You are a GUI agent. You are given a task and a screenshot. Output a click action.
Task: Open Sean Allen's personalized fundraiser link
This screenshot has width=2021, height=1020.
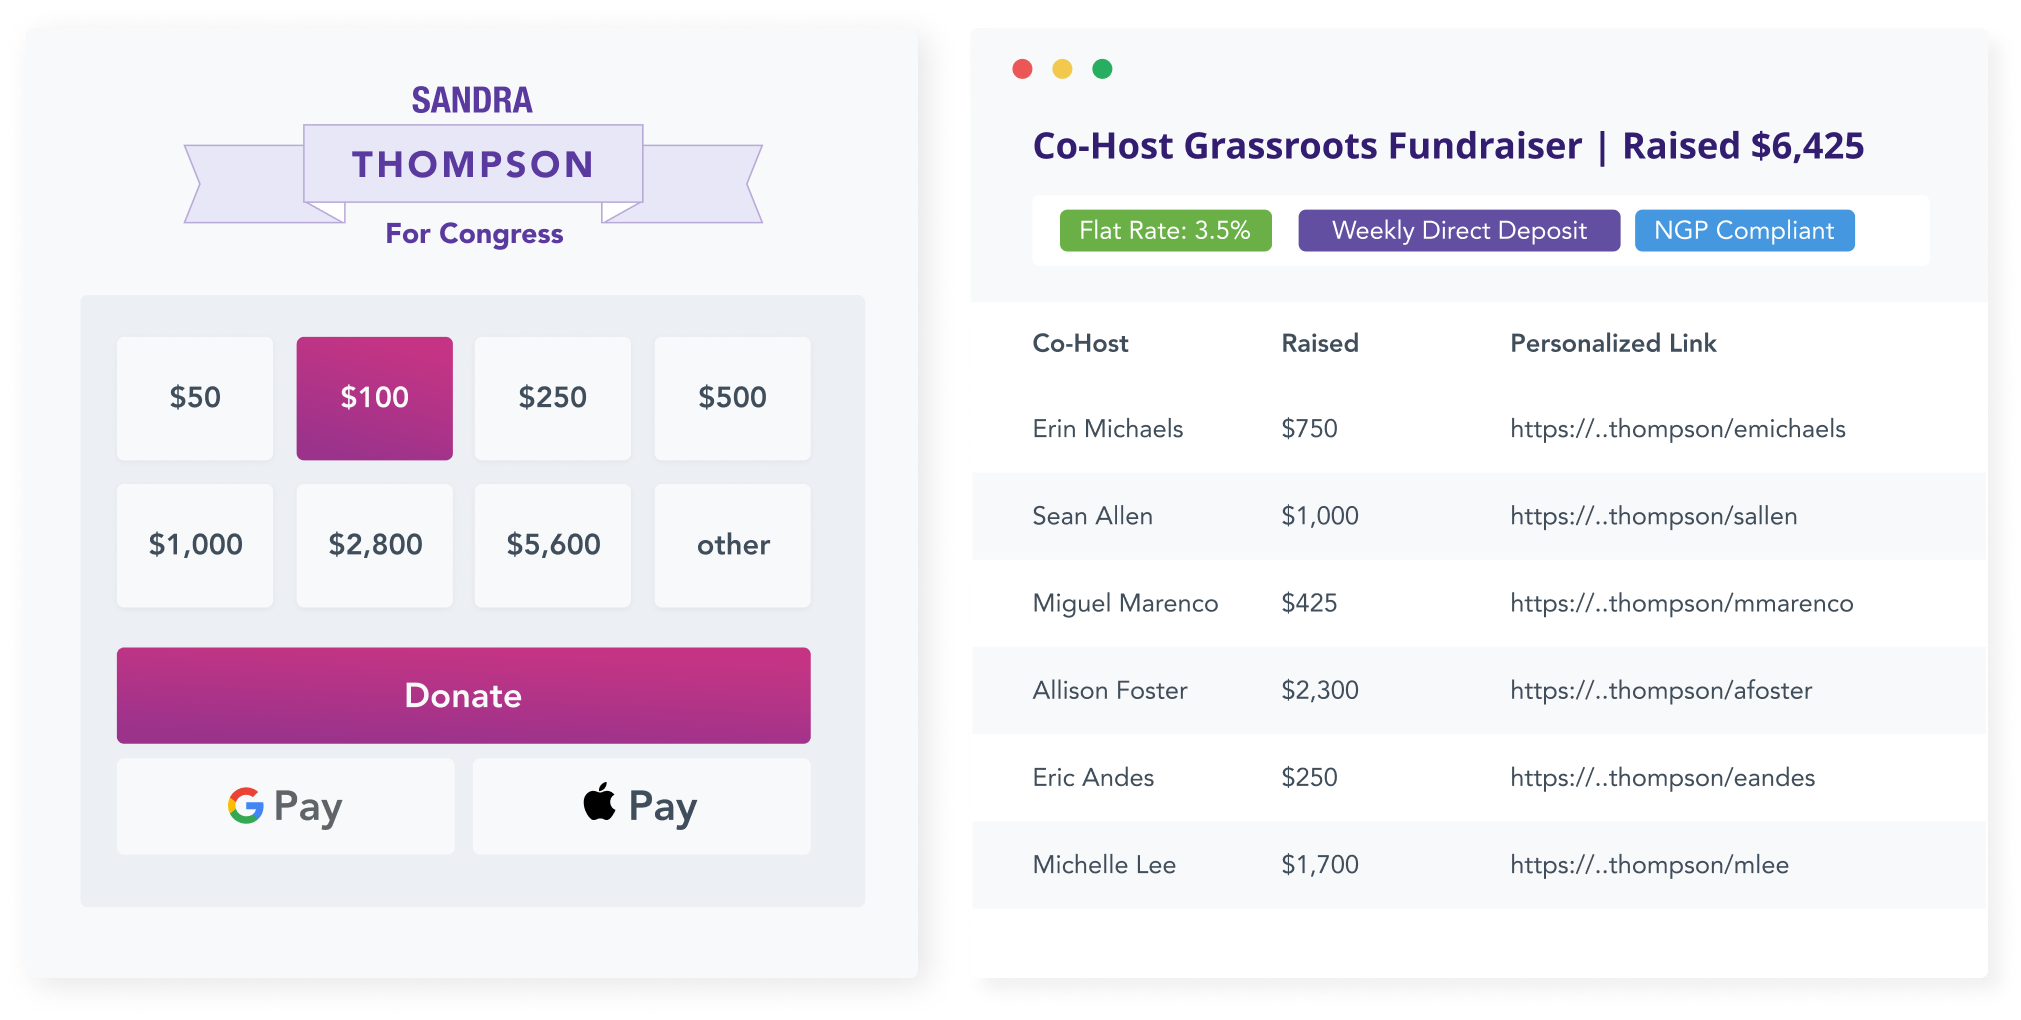coord(1653,516)
